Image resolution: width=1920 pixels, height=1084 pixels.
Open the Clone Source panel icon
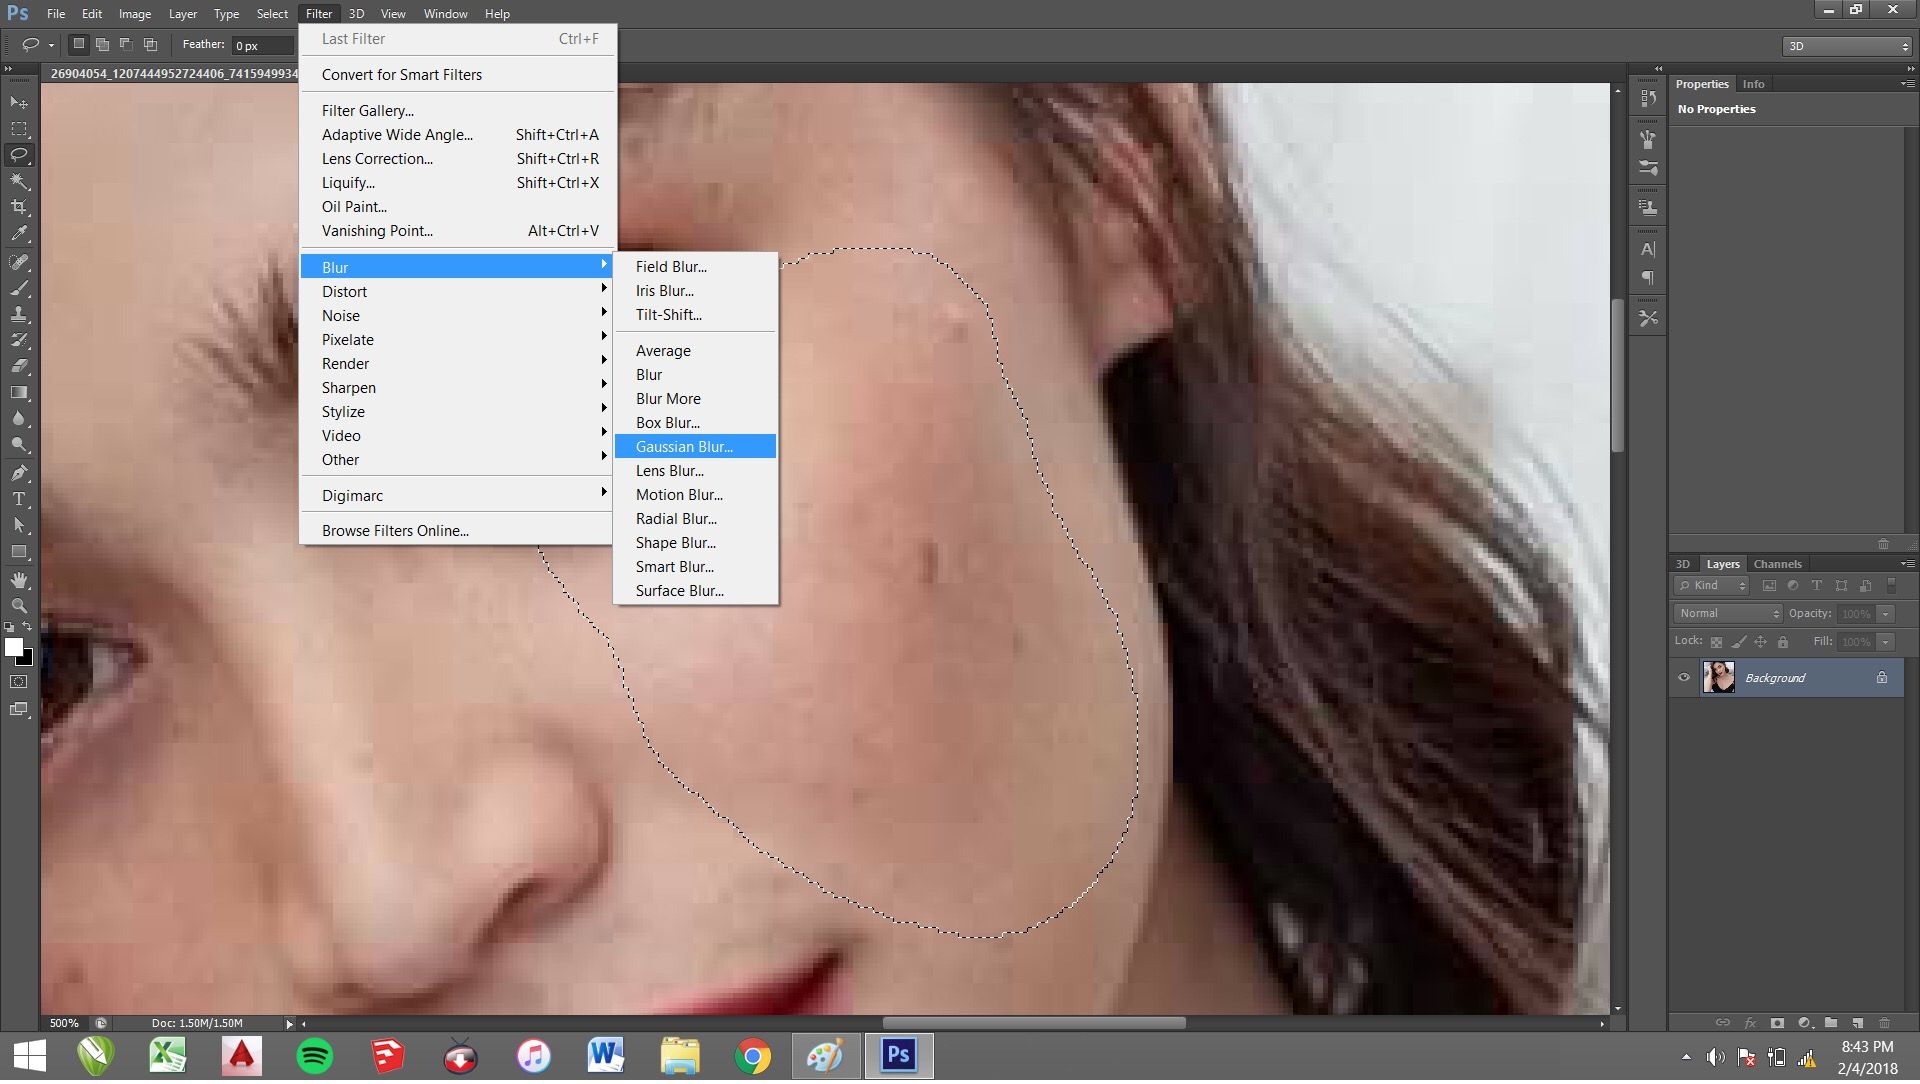click(x=1648, y=208)
